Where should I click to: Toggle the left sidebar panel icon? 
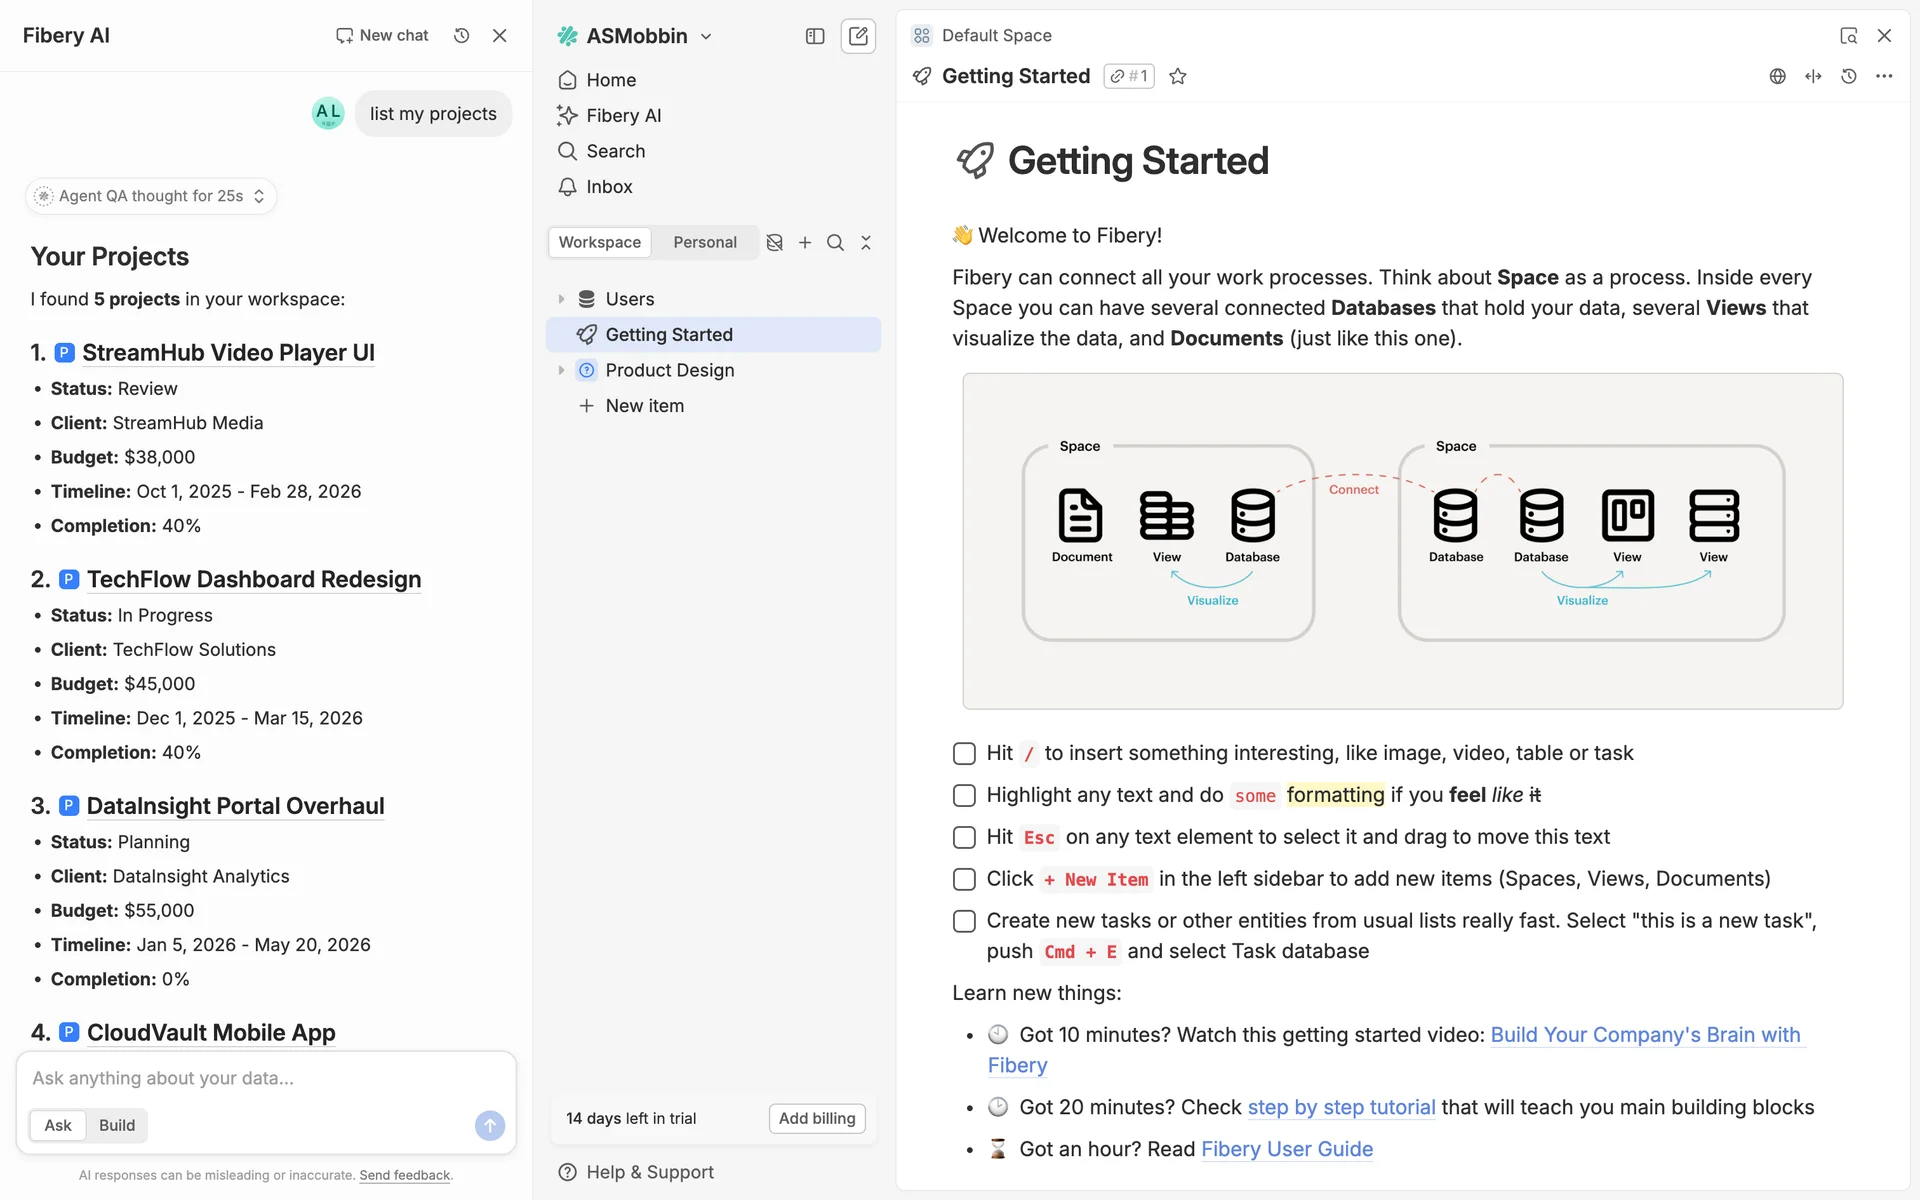click(815, 36)
